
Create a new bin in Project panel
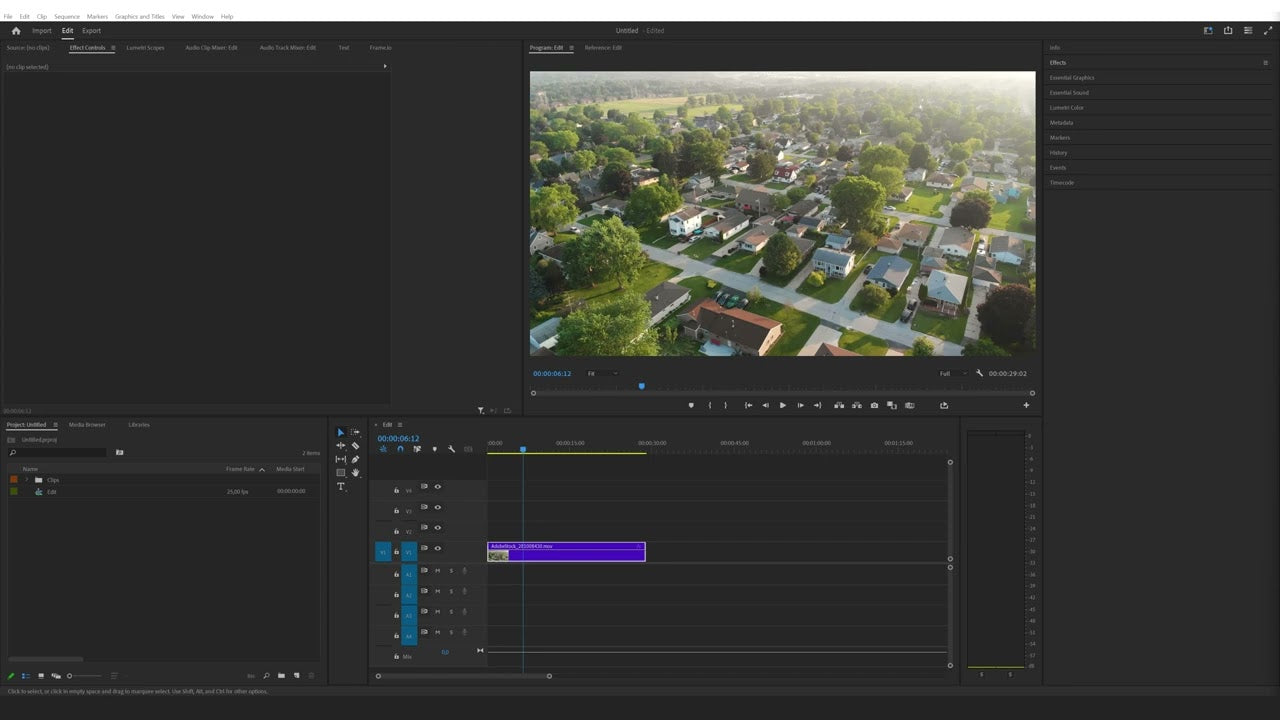pos(282,676)
